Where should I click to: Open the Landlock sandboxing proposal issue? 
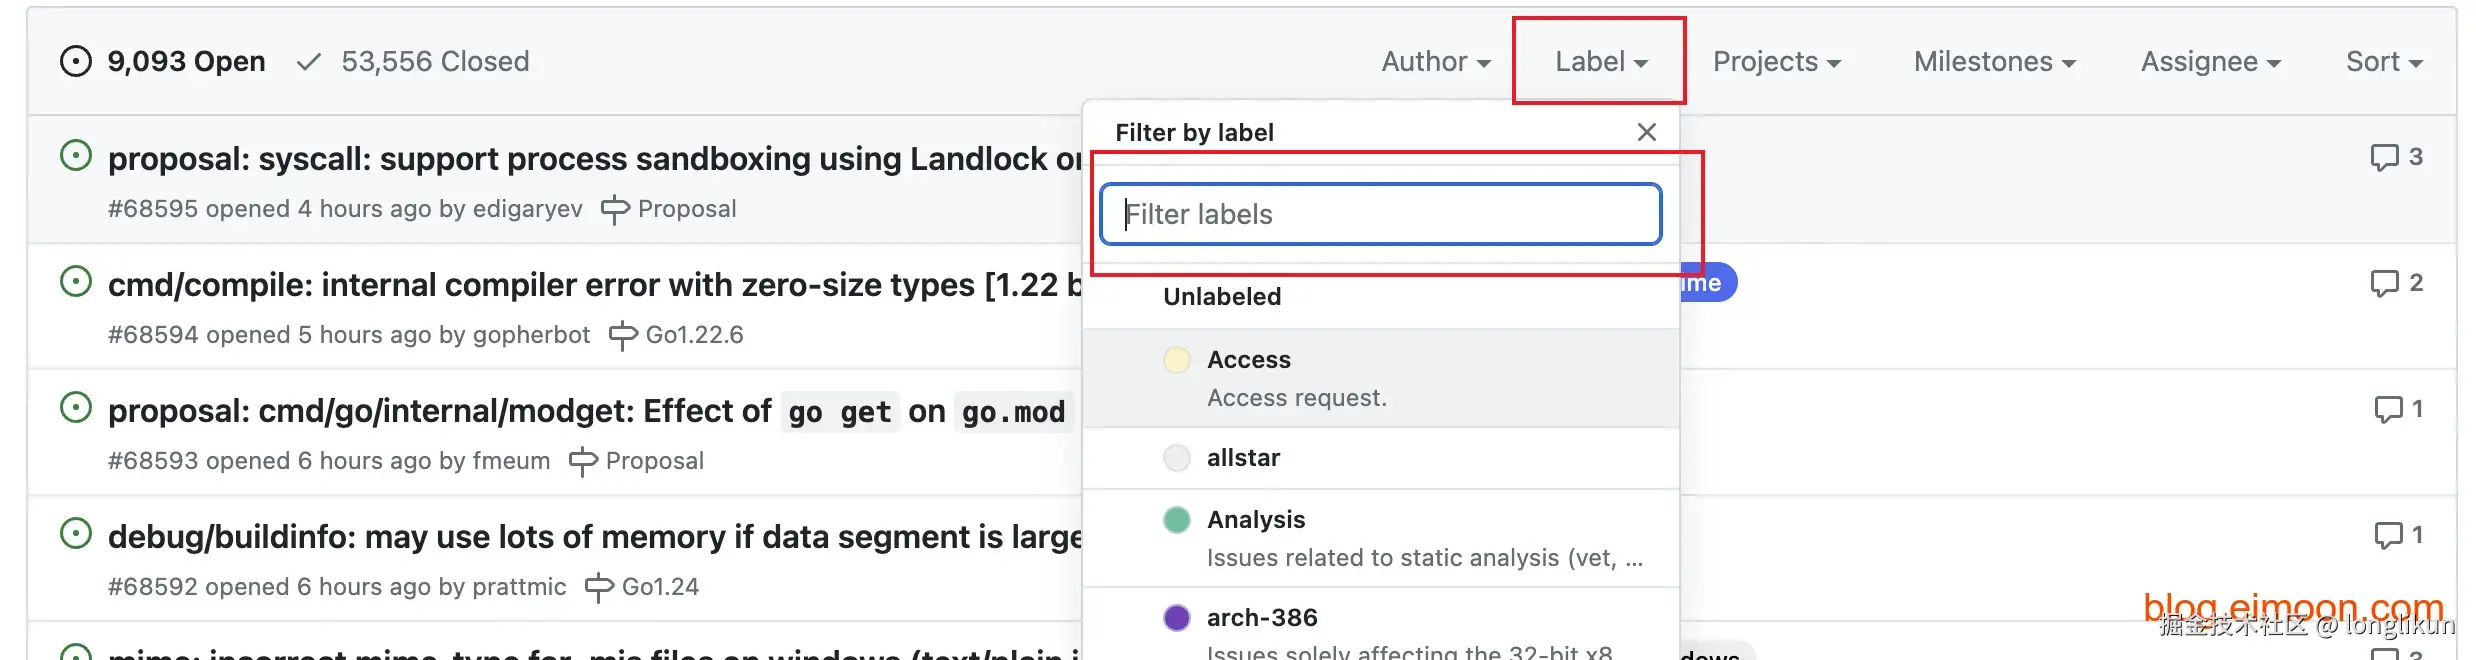click(x=595, y=159)
